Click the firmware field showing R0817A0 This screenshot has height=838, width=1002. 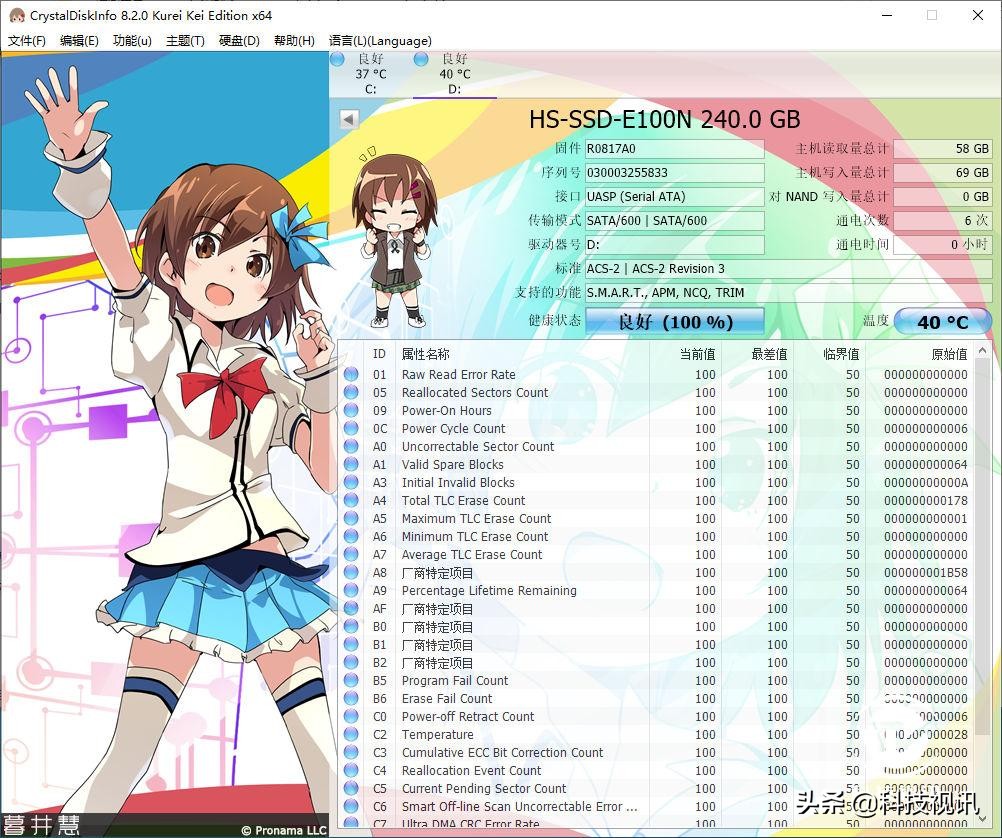point(674,149)
